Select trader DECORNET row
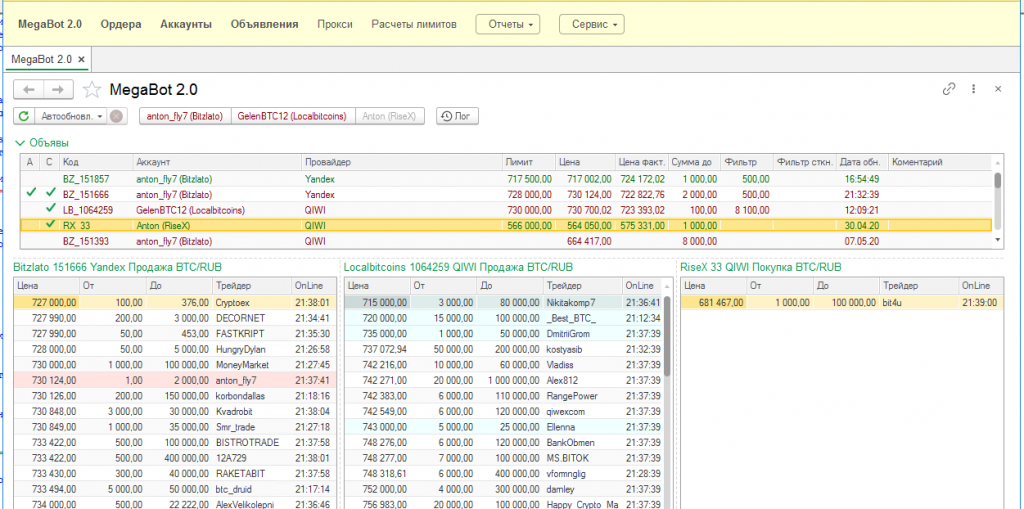 click(175, 318)
